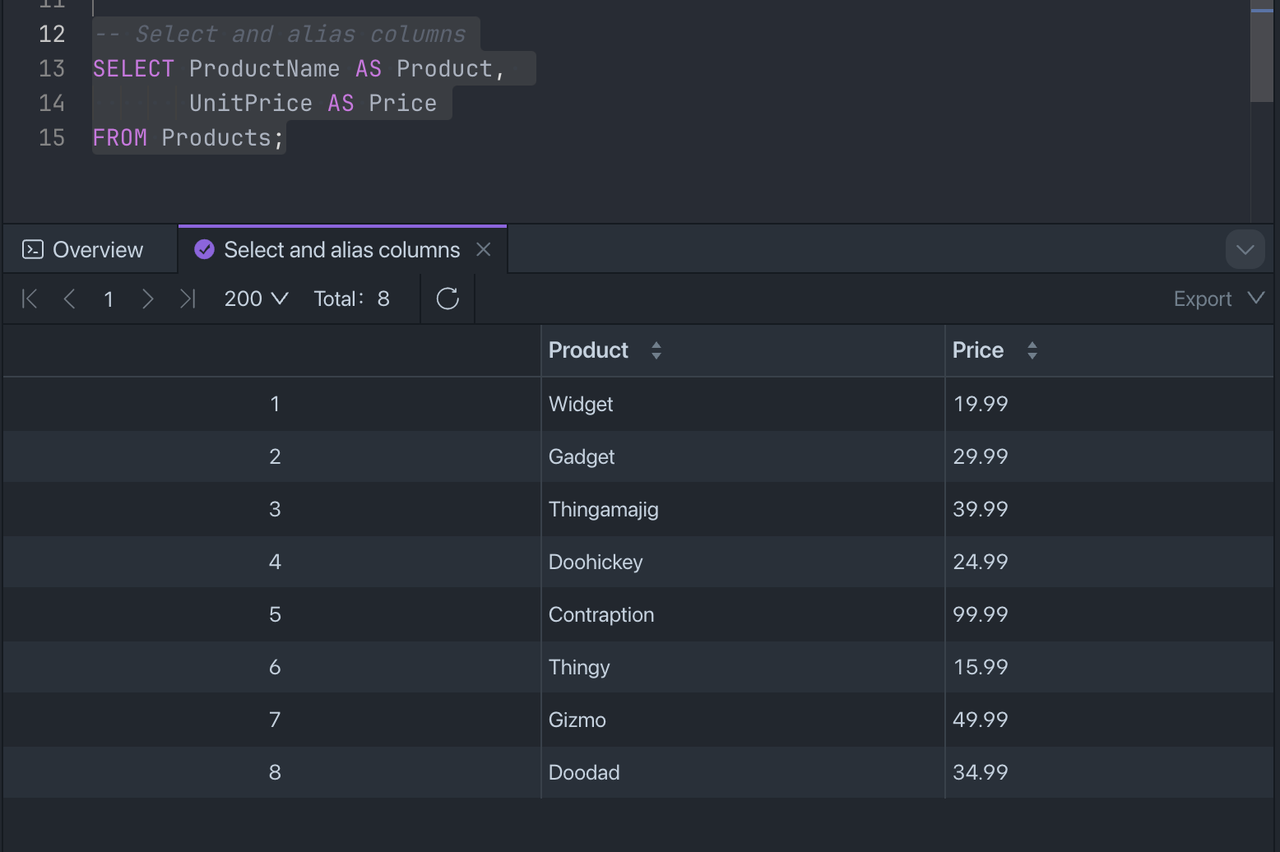Go to the next results page

click(148, 299)
